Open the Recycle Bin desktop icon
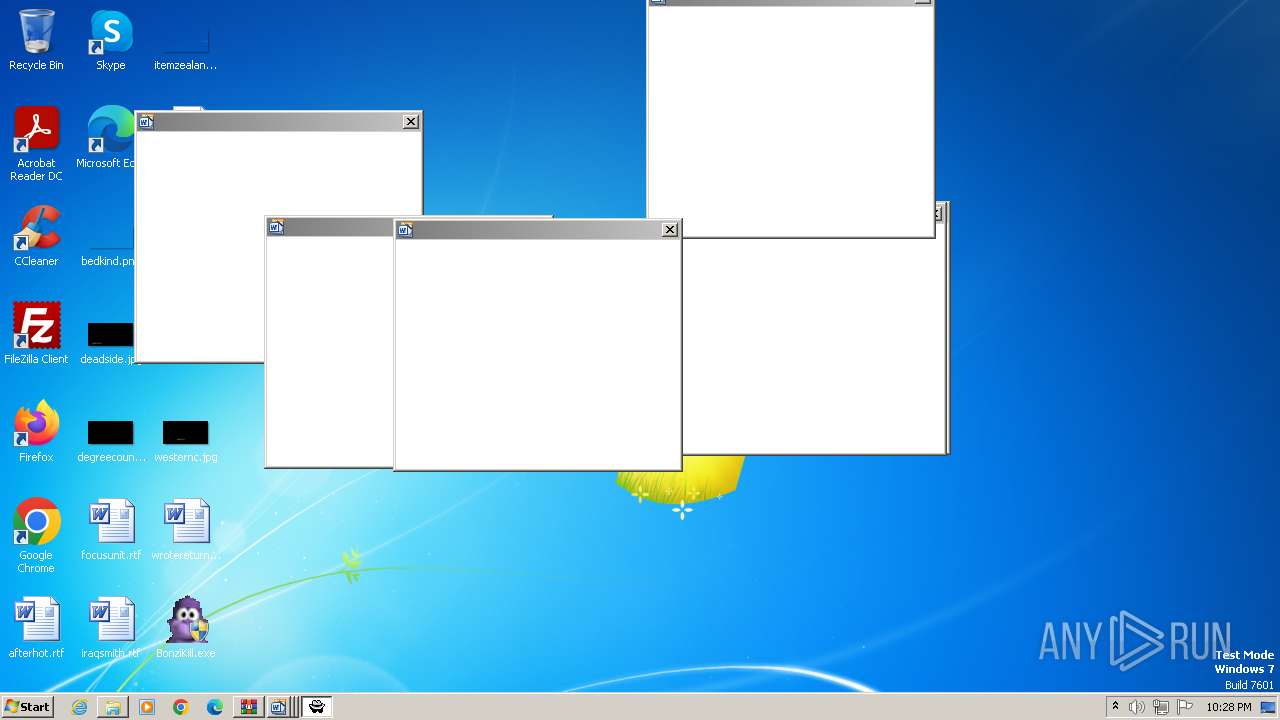Image resolution: width=1280 pixels, height=720 pixels. (36, 41)
